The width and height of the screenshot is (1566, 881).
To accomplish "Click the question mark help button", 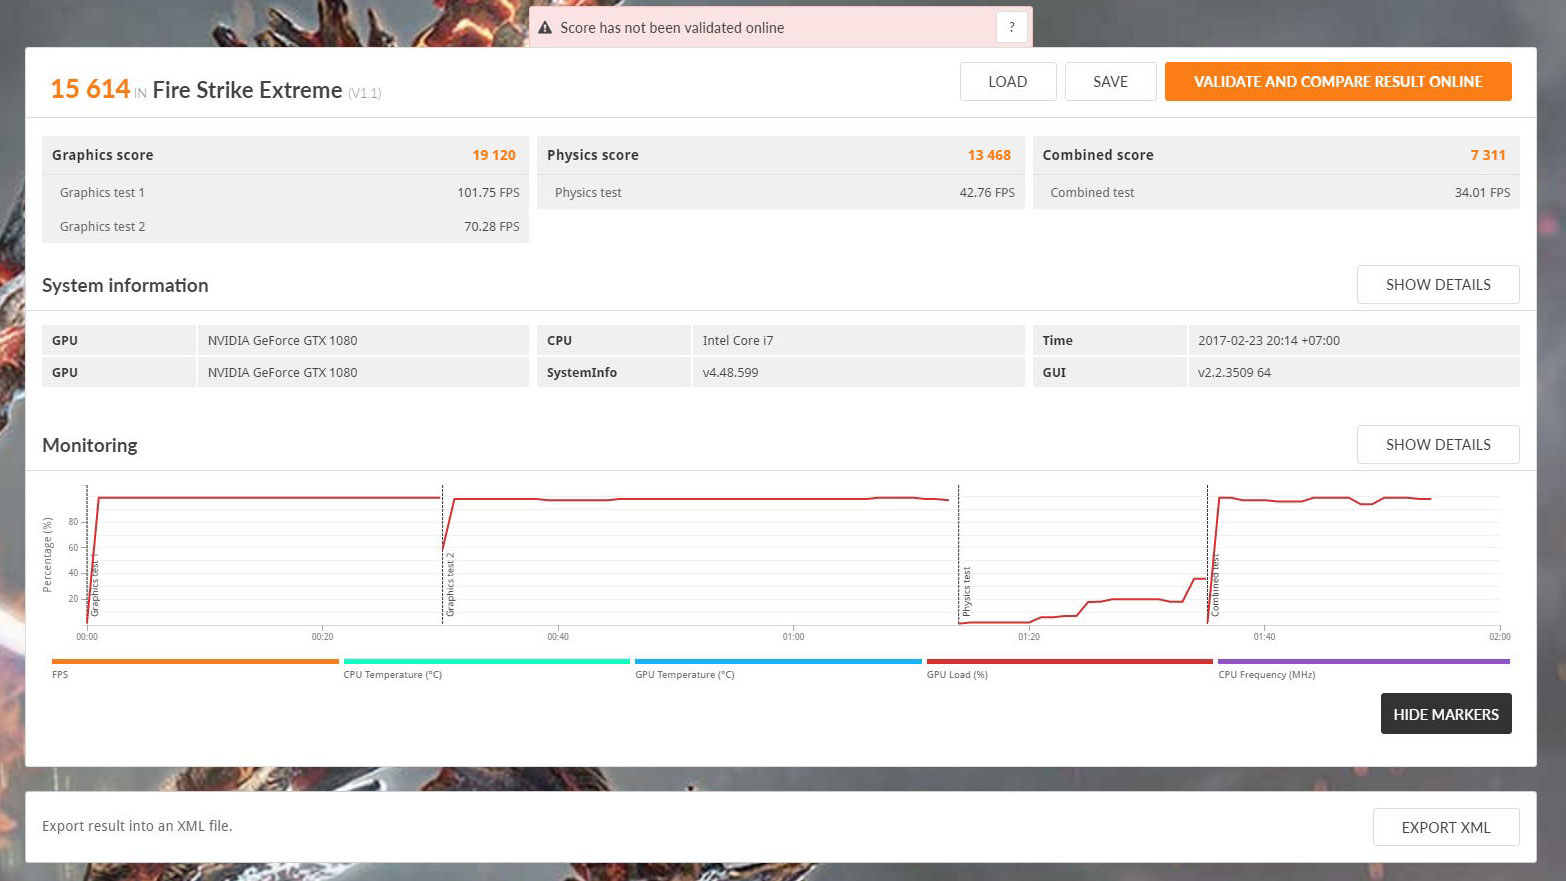I will point(1011,27).
